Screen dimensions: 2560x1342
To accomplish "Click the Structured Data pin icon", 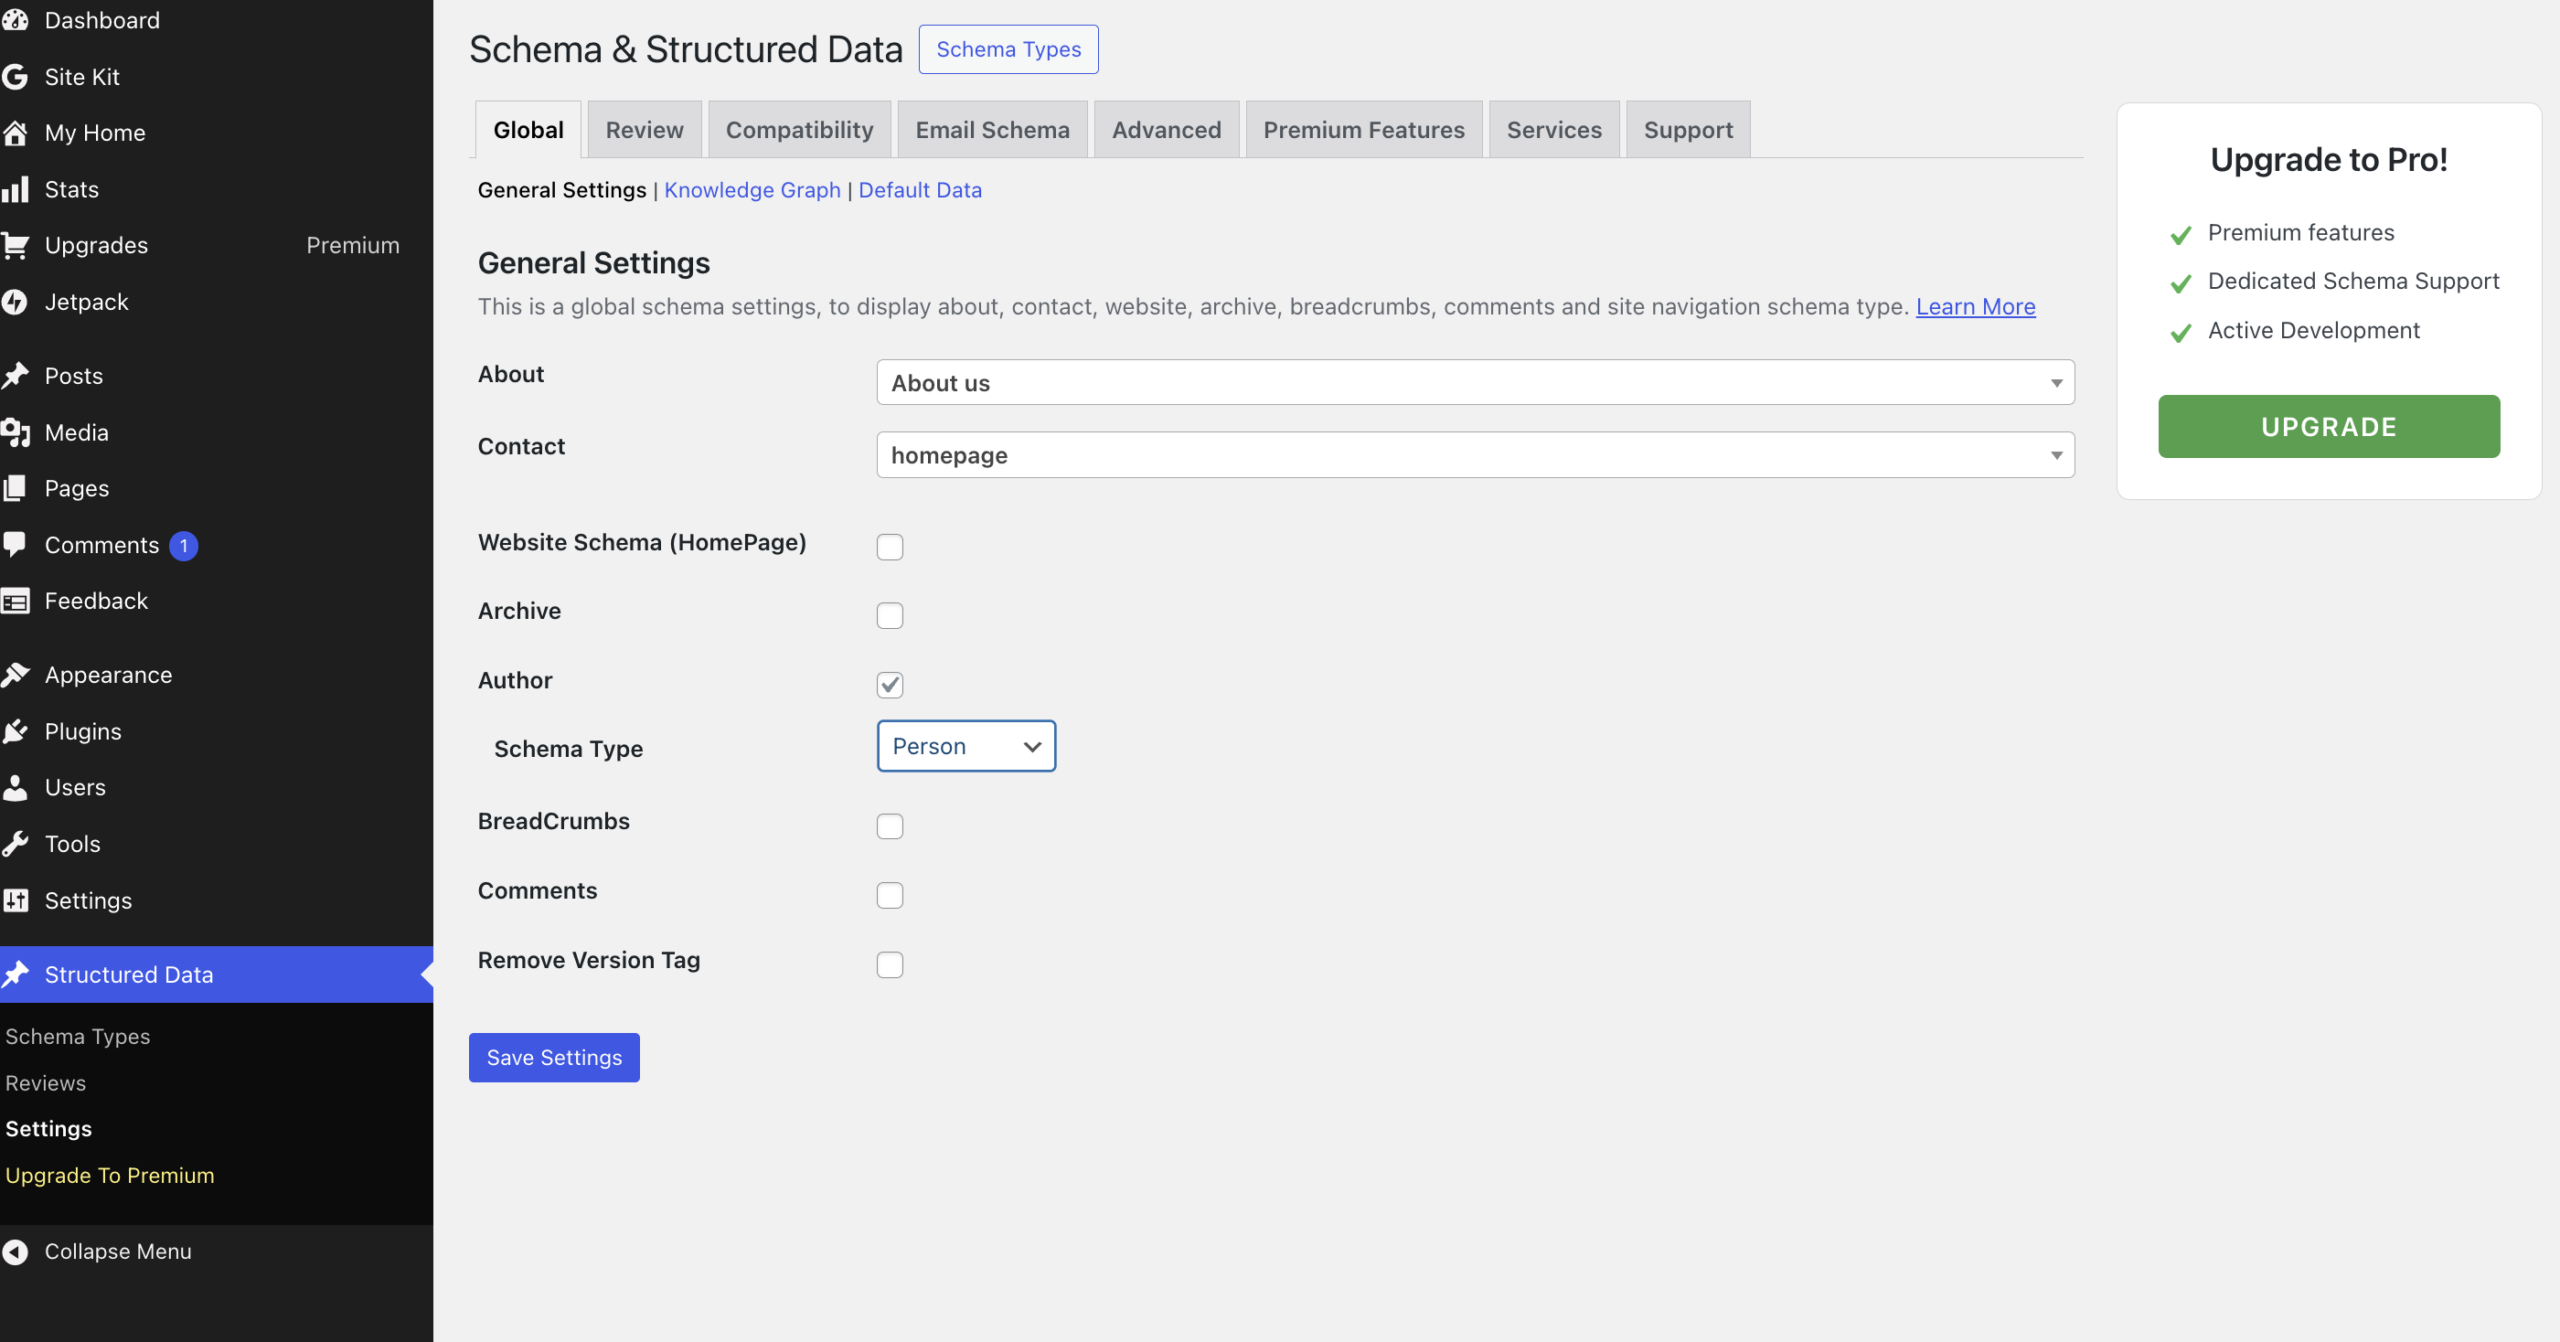I will coord(16,973).
